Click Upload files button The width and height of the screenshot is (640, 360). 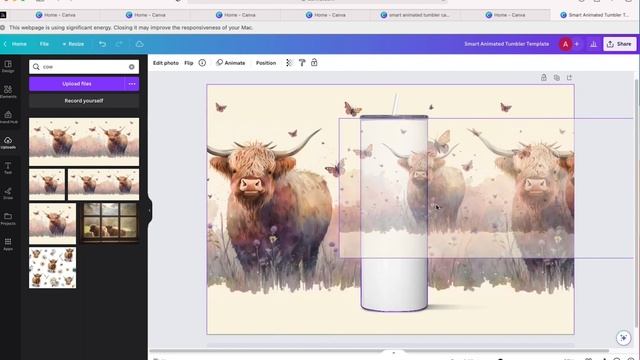(x=77, y=84)
